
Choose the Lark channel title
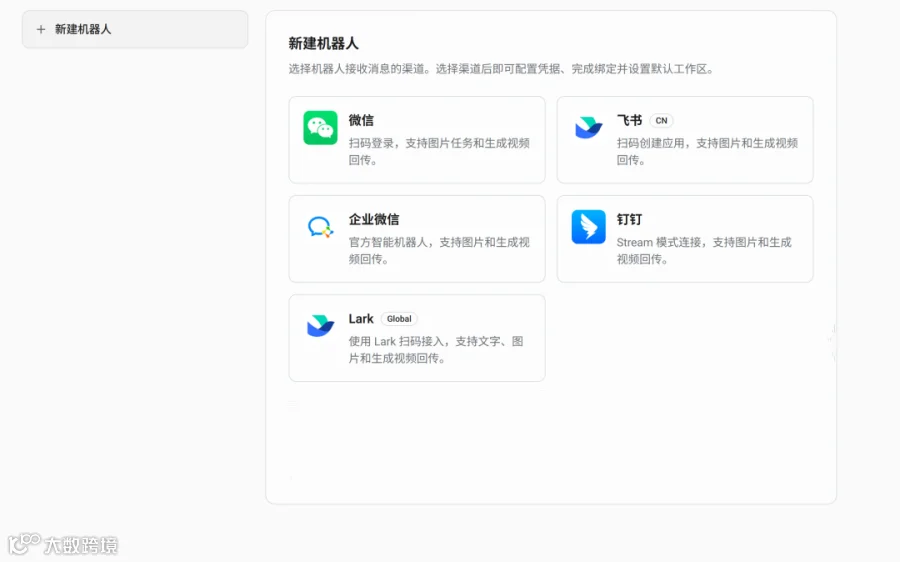361,319
